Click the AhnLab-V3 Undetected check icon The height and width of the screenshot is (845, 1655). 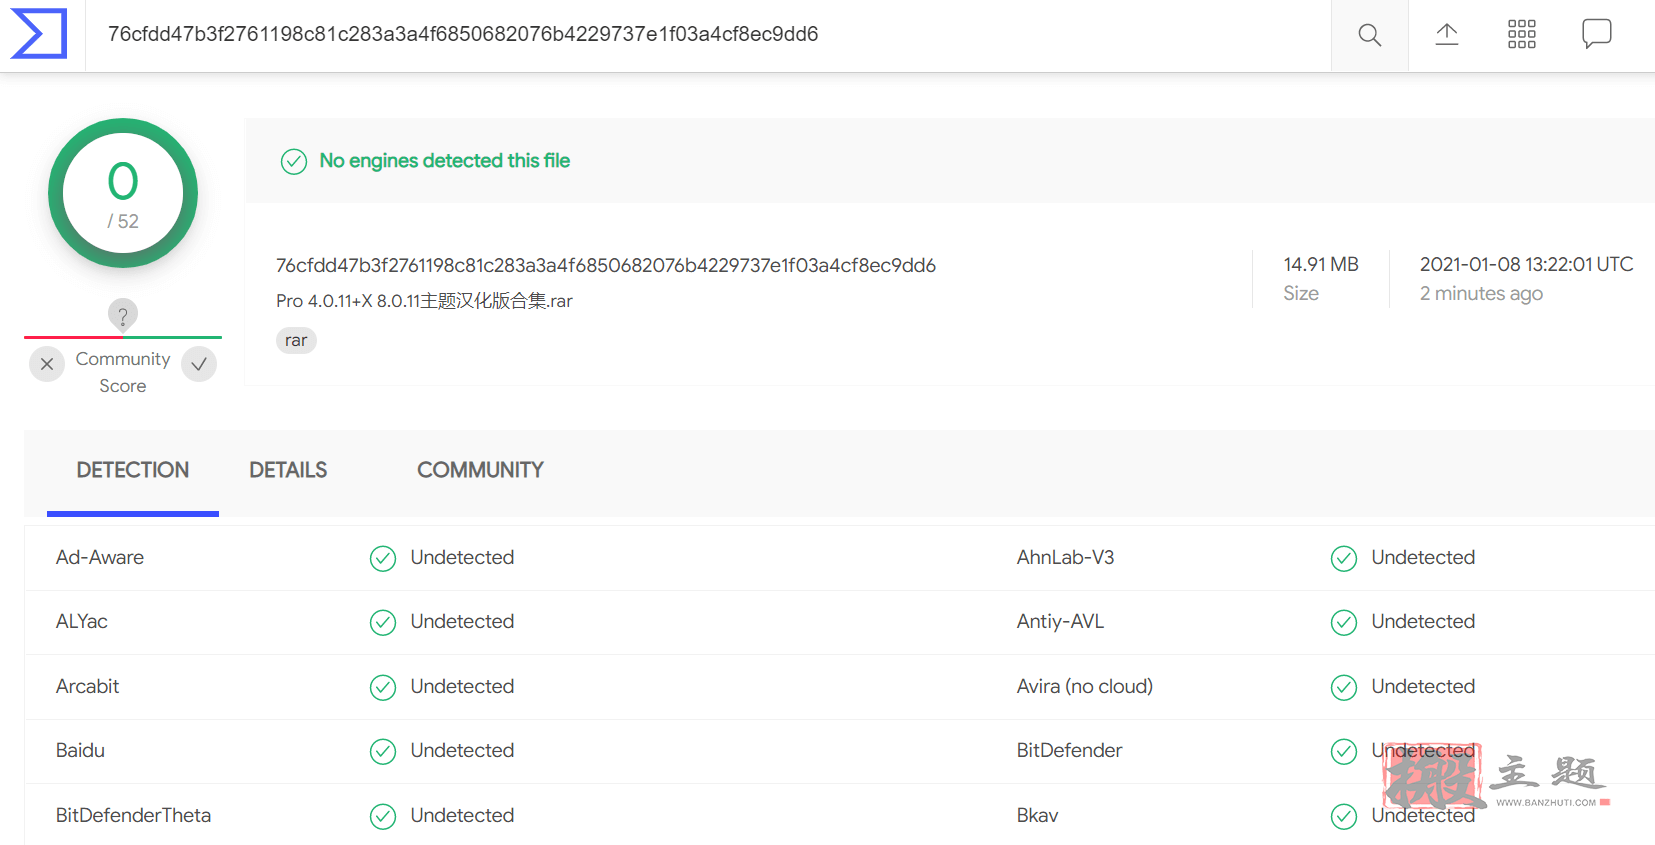(1344, 558)
